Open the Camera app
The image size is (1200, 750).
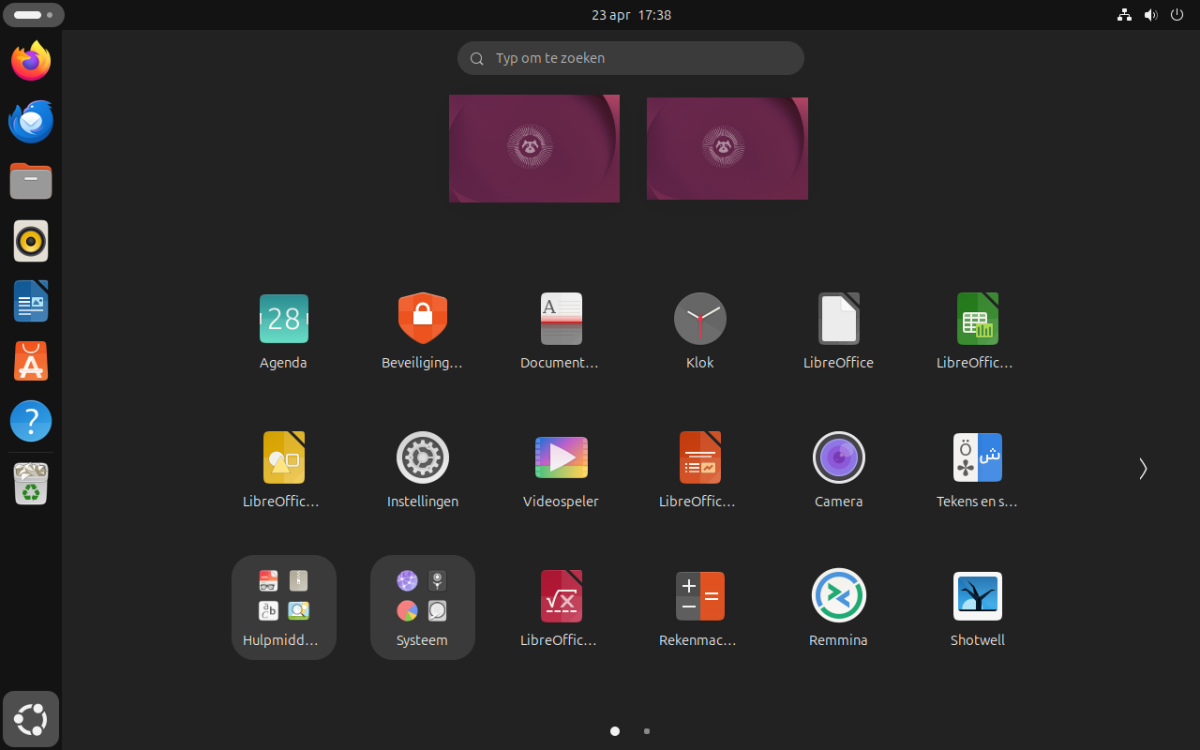coord(838,459)
